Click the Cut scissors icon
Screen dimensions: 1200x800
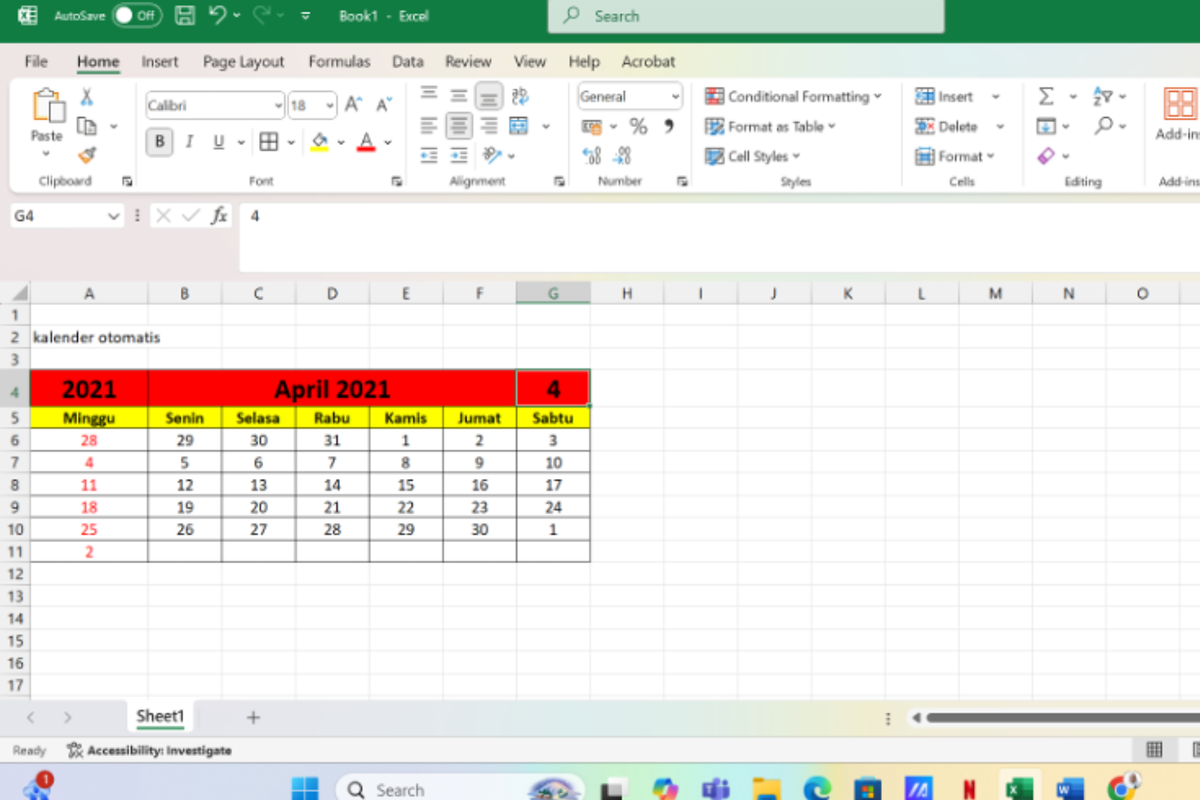[x=87, y=97]
